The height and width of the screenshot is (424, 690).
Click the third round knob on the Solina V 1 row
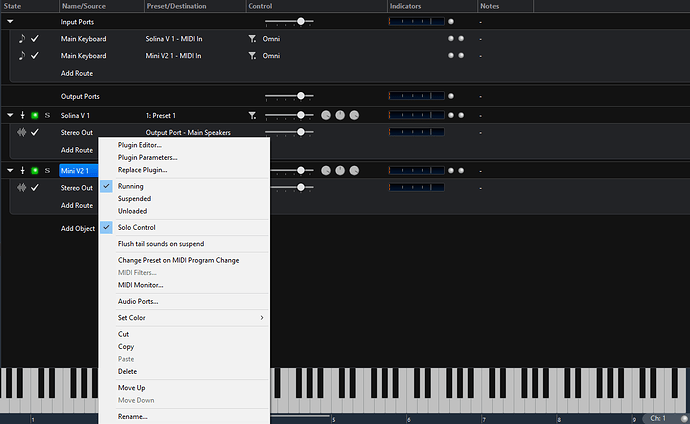click(354, 115)
